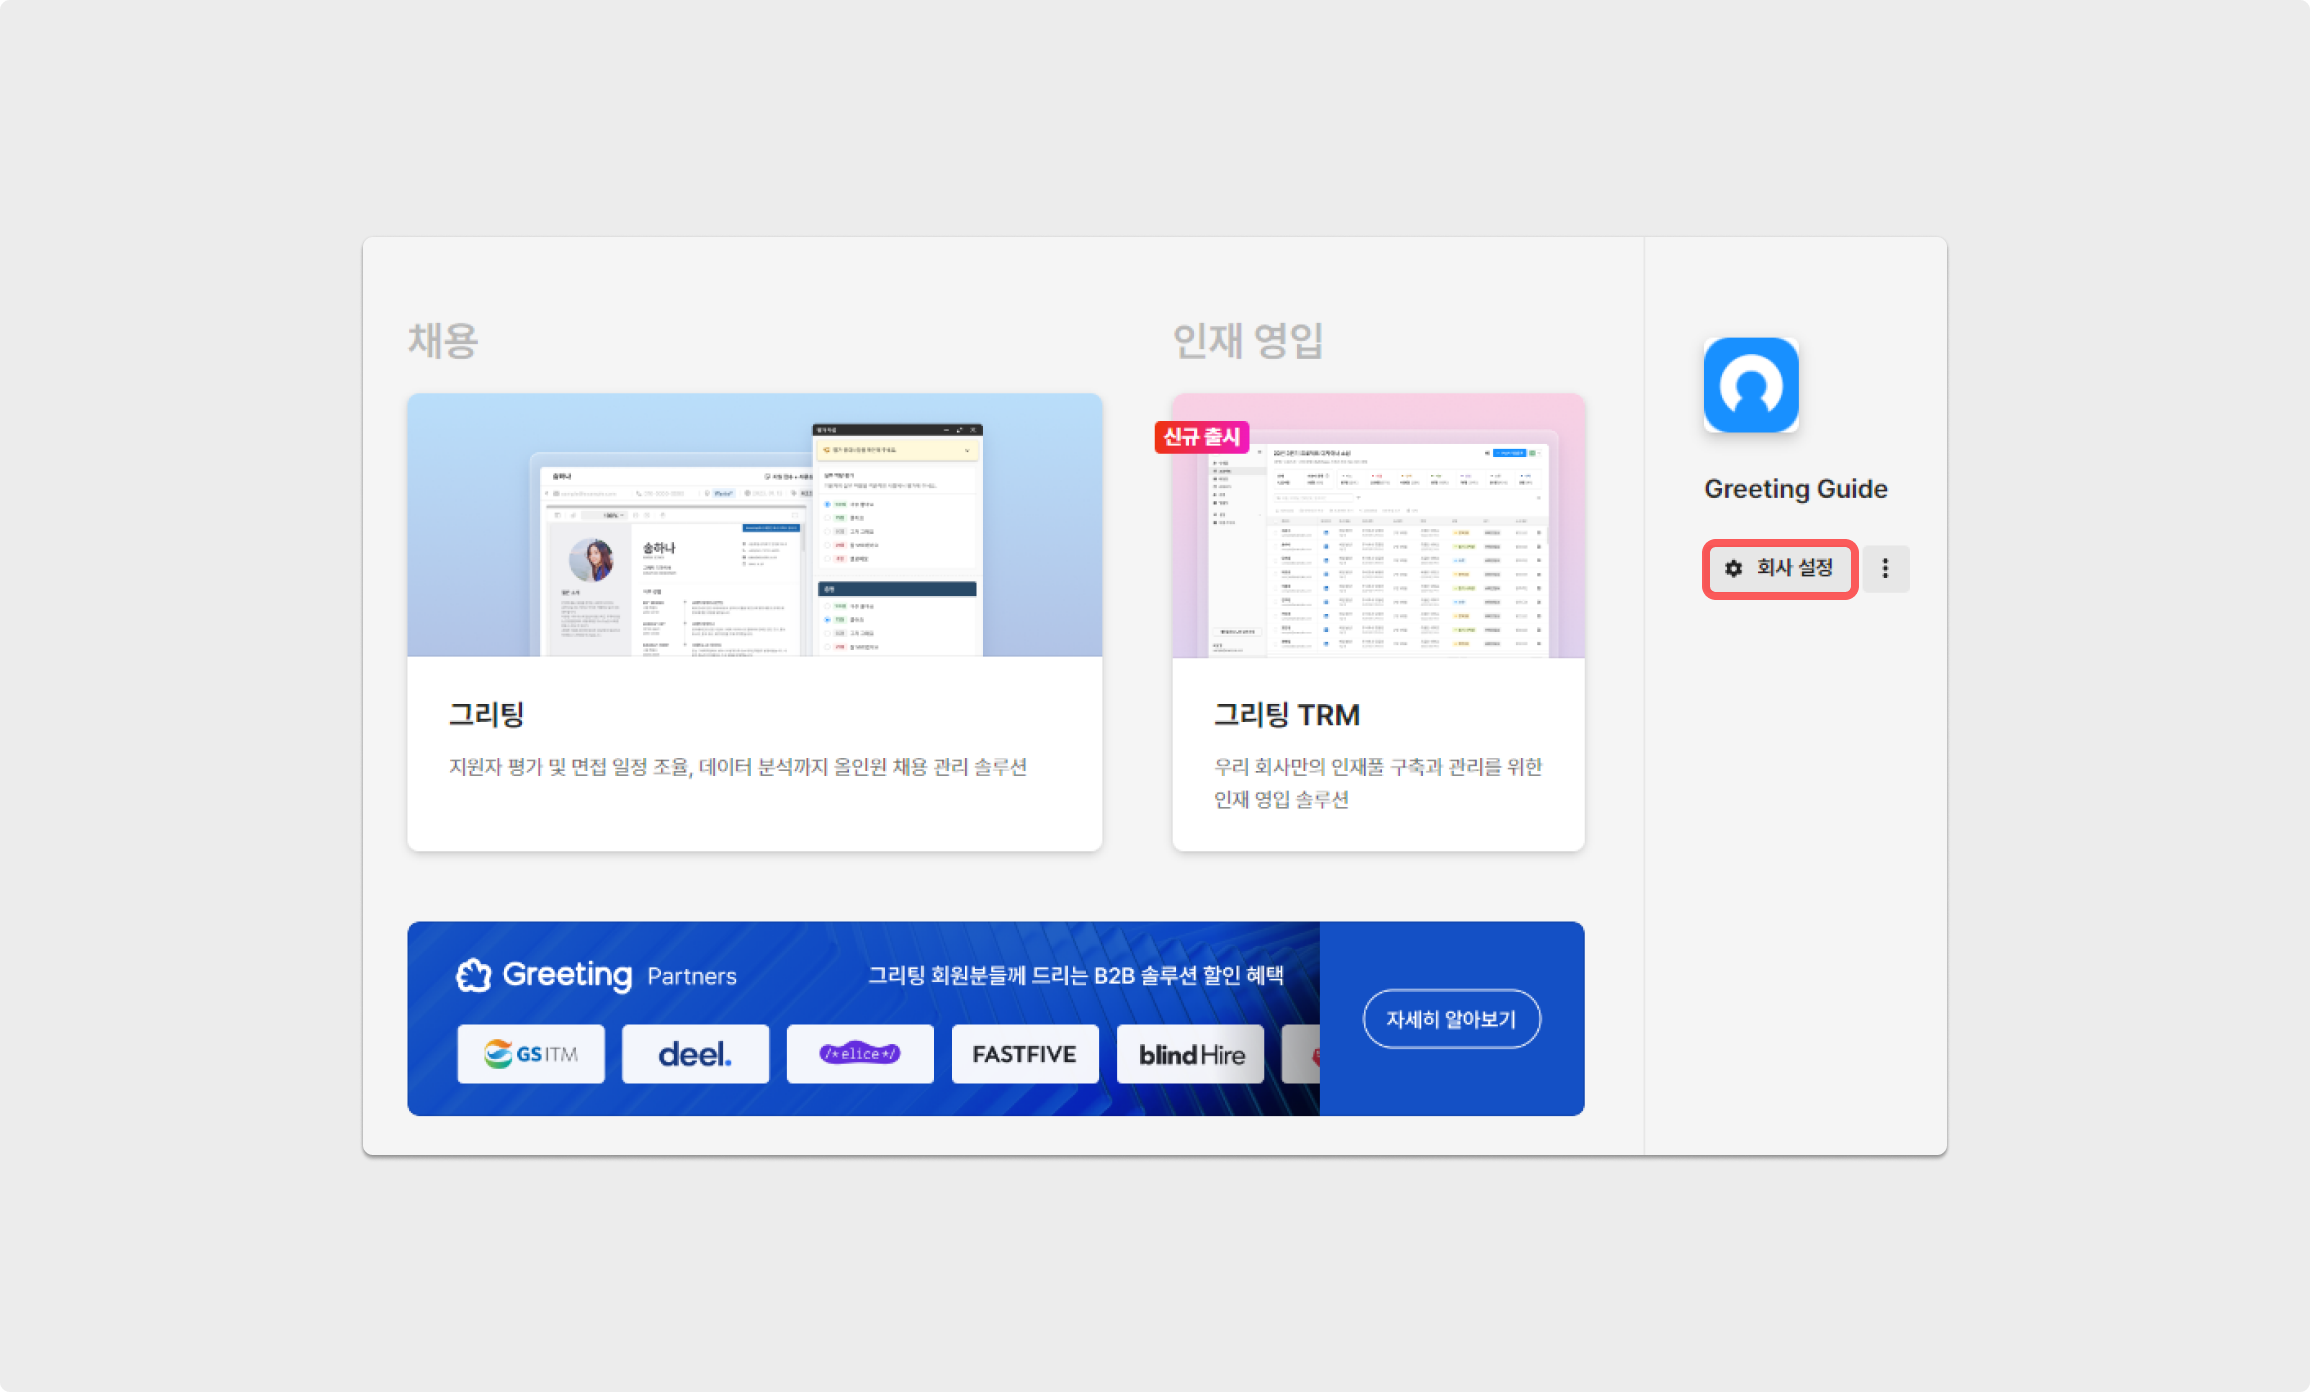
Task: Open the 그리팅 product card preview image
Action: coord(754,525)
